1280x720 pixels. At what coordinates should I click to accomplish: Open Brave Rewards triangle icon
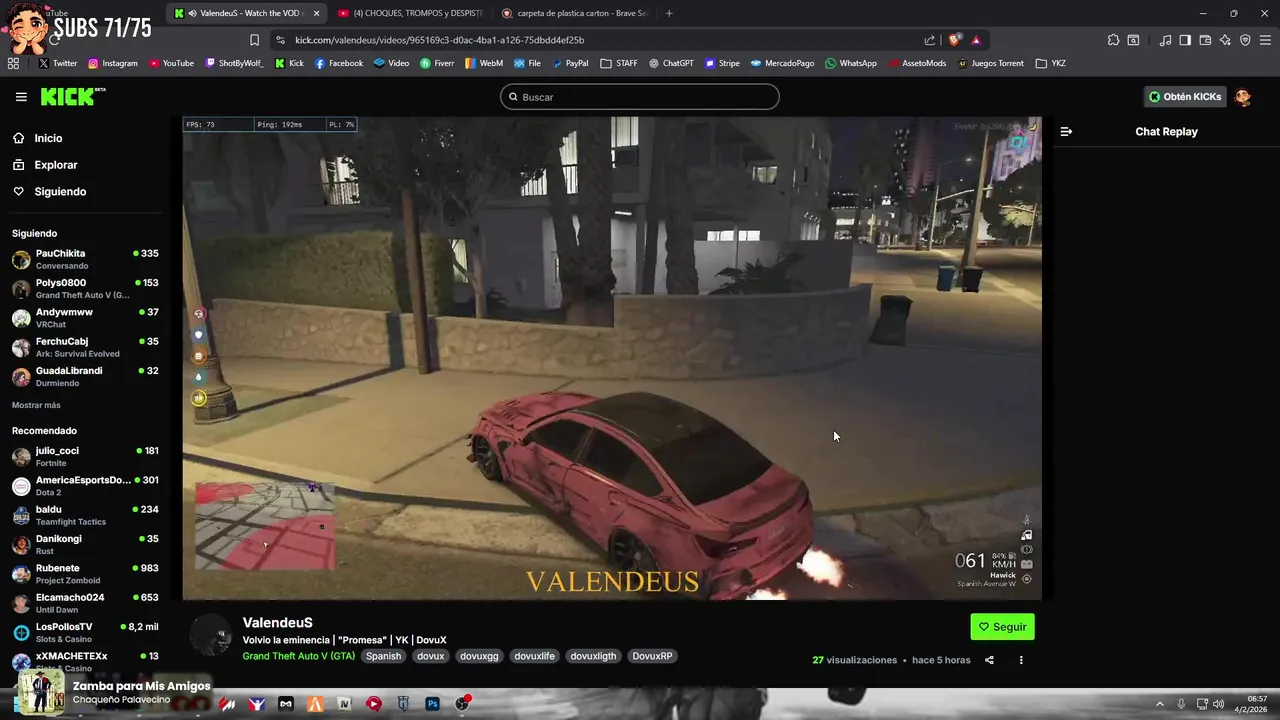point(976,40)
